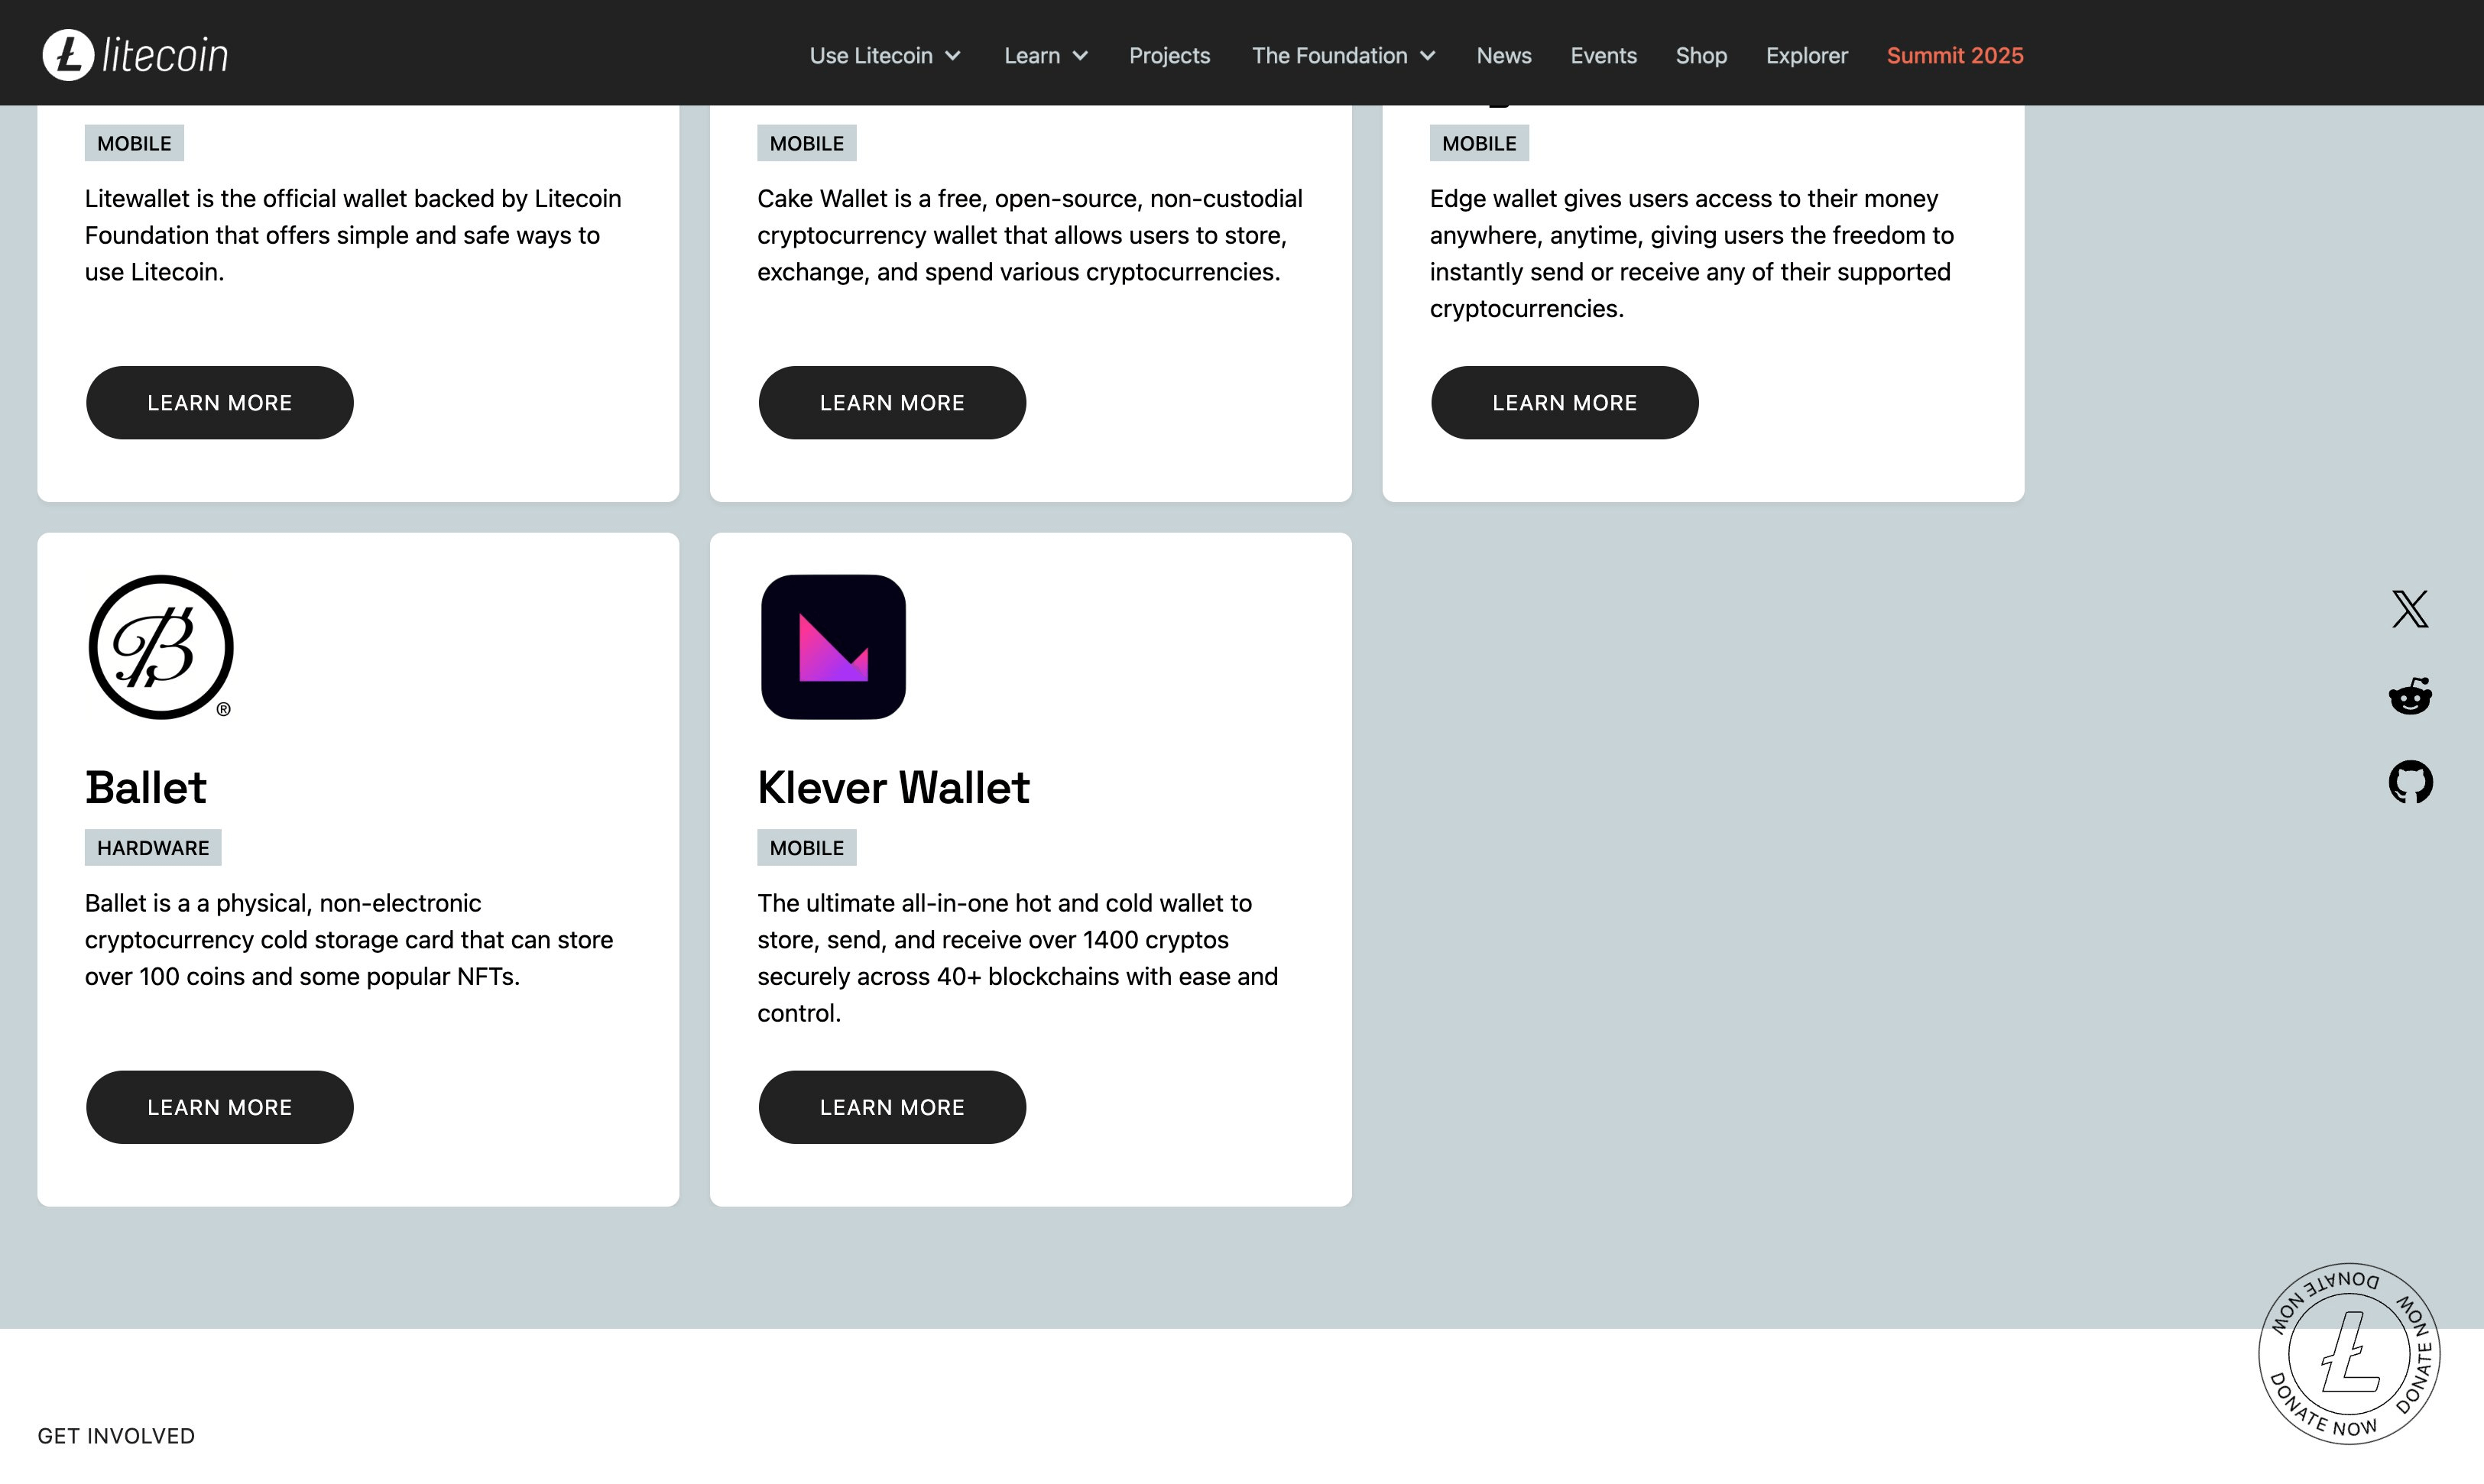
Task: Open the Projects nav item
Action: [x=1169, y=56]
